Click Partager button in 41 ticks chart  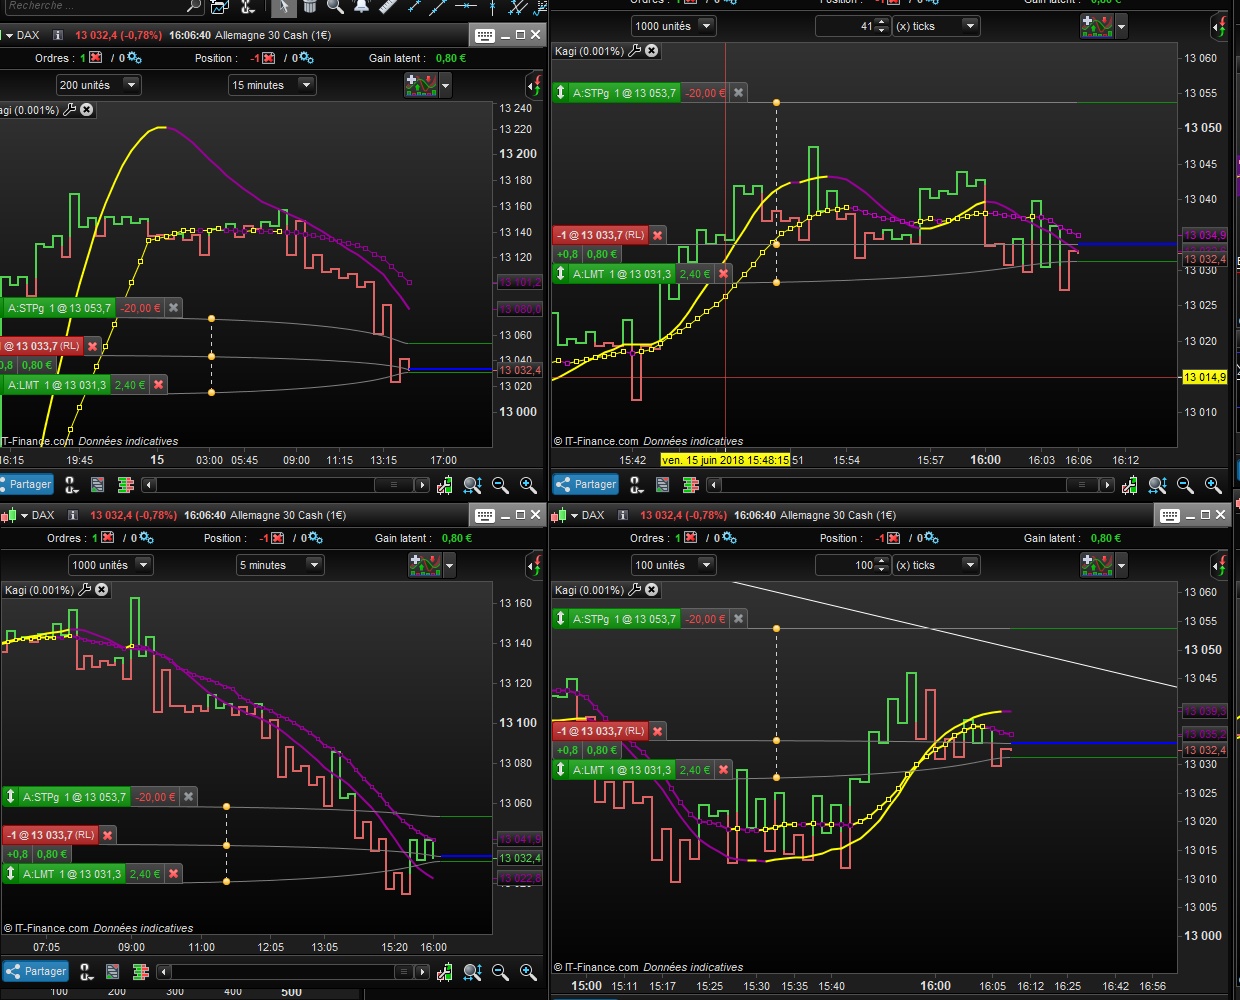click(x=585, y=484)
